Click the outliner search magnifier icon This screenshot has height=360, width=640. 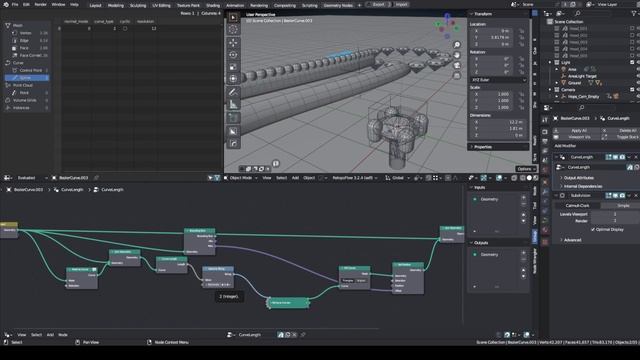(x=578, y=14)
